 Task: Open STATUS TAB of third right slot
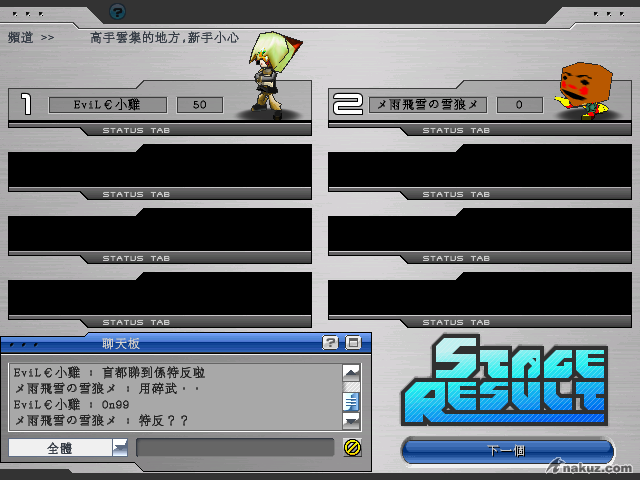point(456,259)
